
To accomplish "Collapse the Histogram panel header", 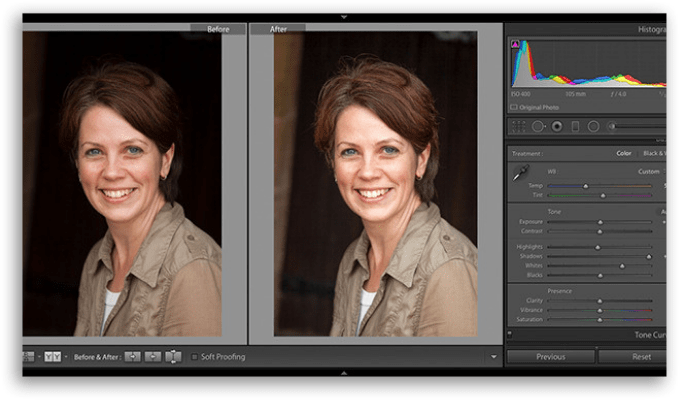I will [652, 29].
